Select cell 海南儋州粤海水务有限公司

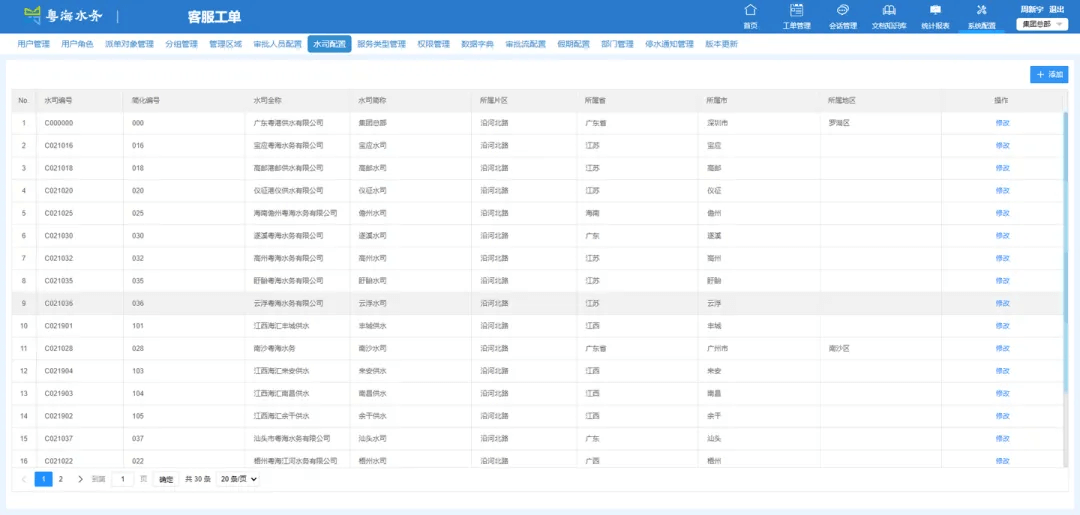[x=295, y=213]
